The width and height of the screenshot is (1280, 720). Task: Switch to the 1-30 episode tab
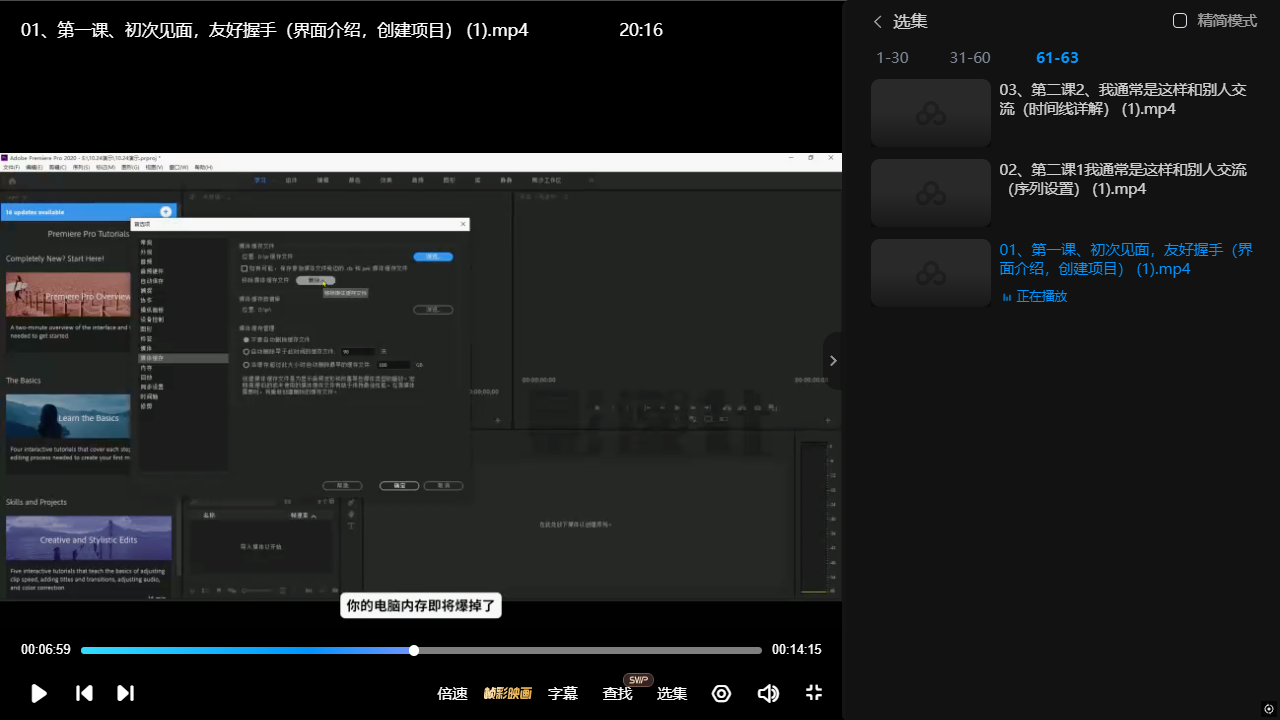click(892, 58)
